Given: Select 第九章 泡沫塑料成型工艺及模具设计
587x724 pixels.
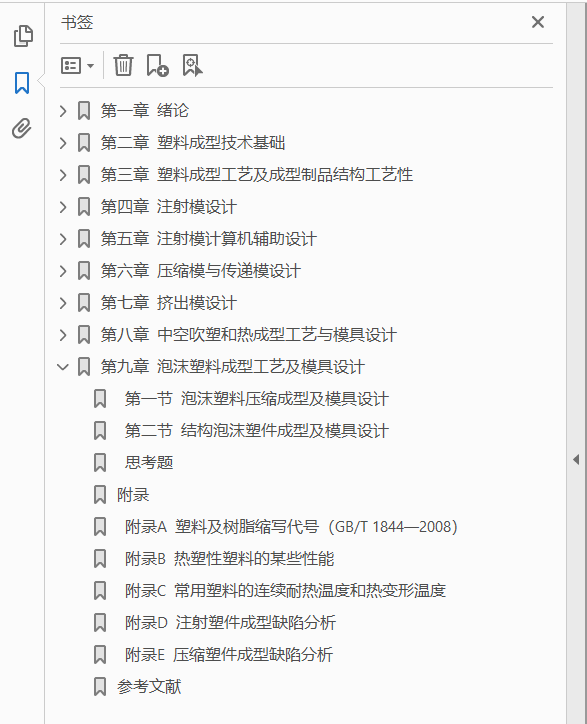Looking at the screenshot, I should pos(233,368).
